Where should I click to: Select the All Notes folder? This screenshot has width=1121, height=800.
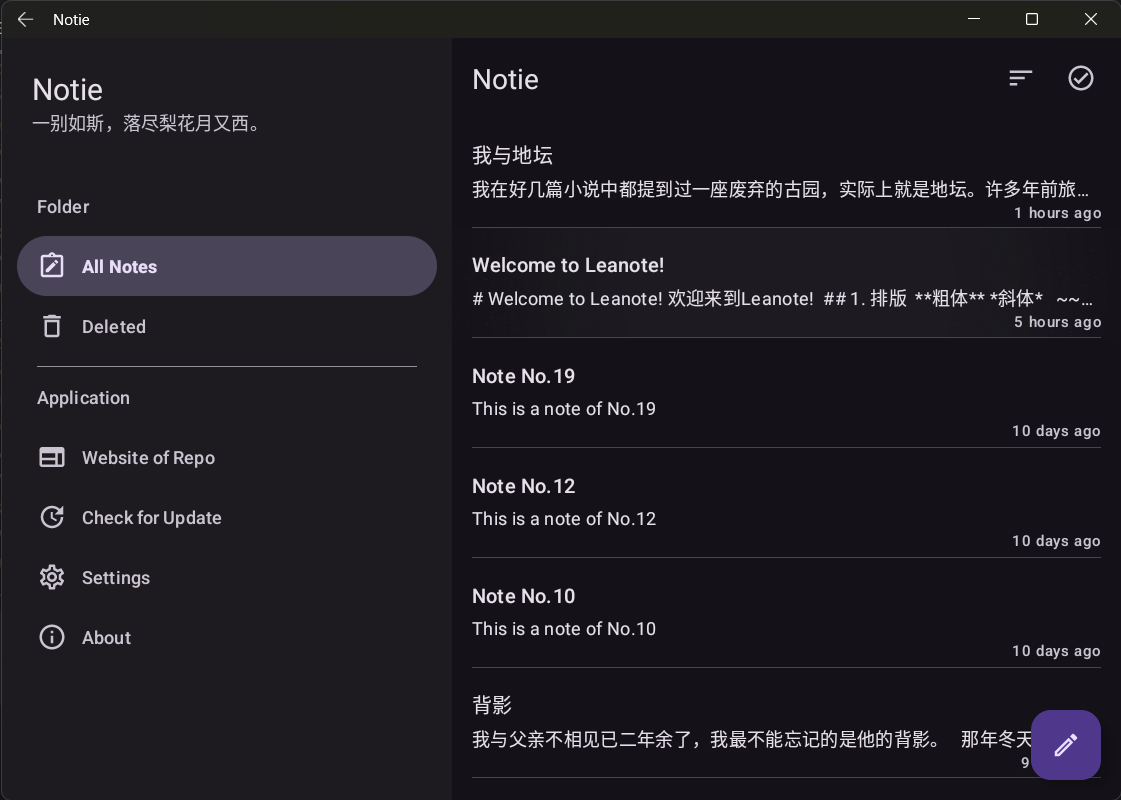pyautogui.click(x=227, y=266)
